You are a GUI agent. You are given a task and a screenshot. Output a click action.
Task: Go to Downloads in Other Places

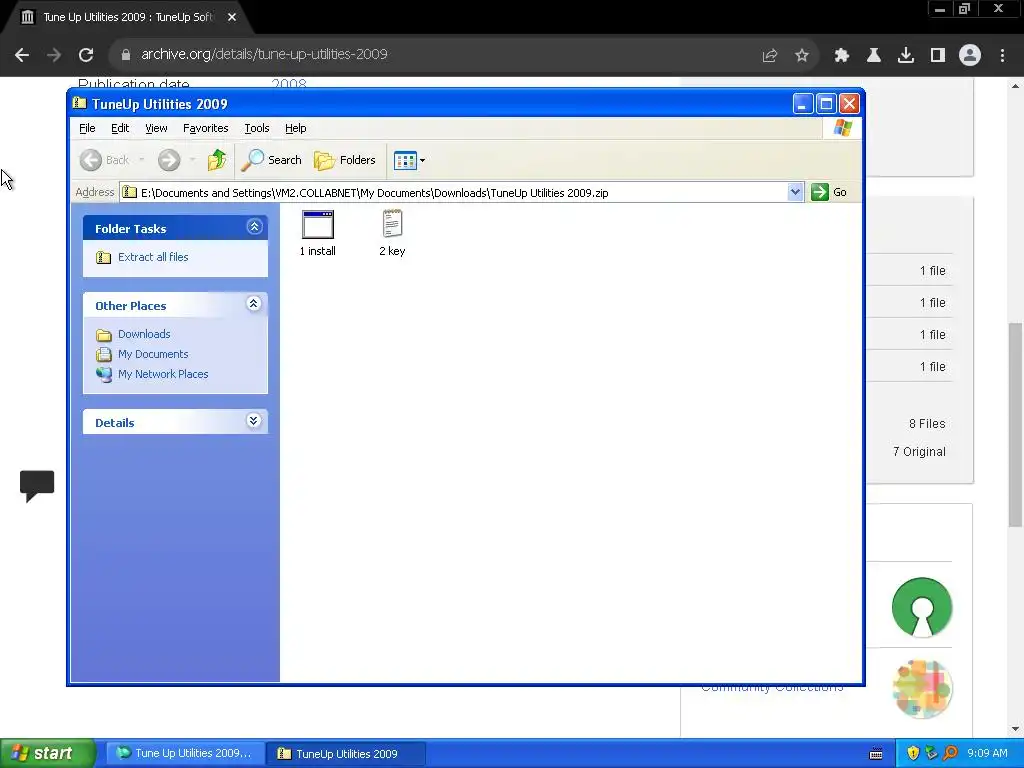coord(144,334)
